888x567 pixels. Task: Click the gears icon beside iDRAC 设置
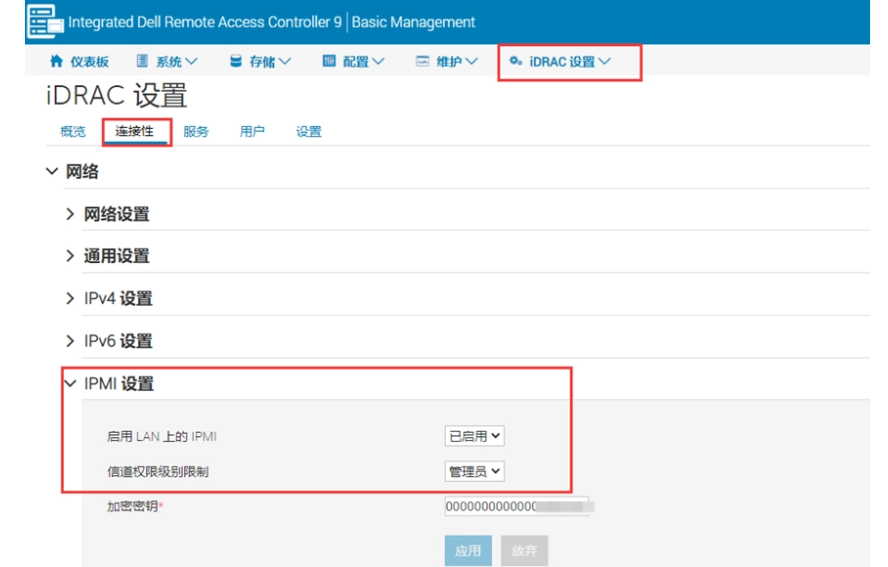[x=515, y=61]
